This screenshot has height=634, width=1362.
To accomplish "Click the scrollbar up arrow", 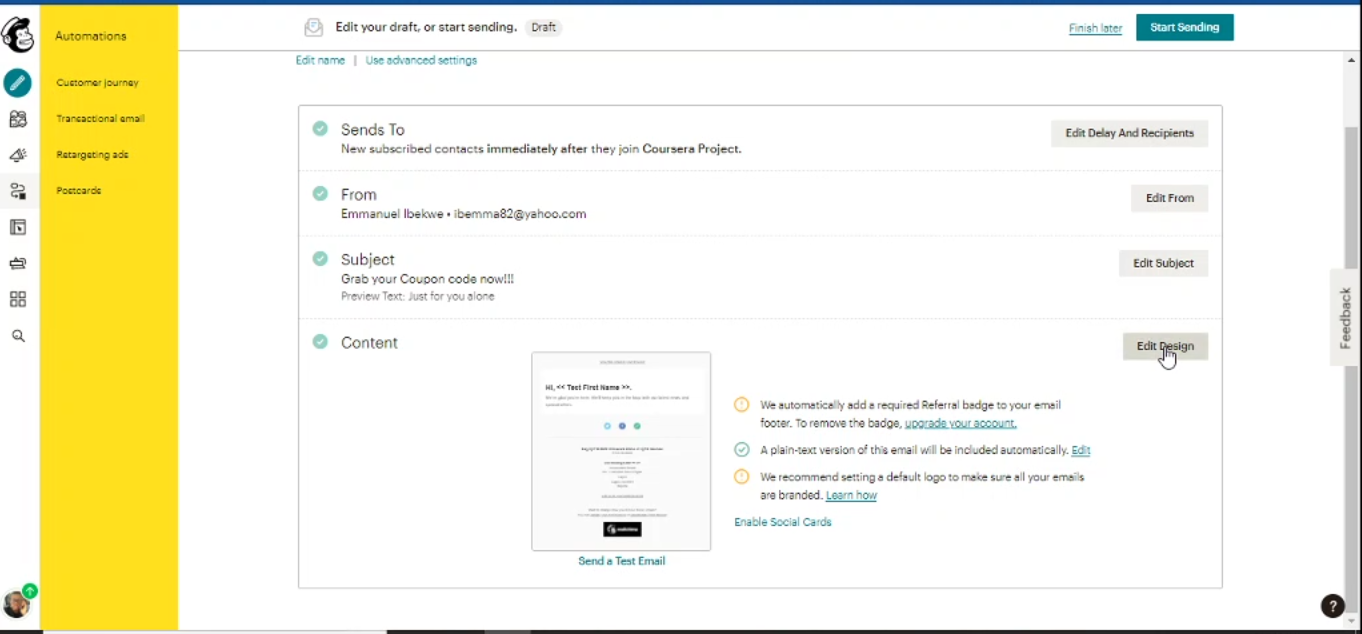I will click(x=1352, y=60).
